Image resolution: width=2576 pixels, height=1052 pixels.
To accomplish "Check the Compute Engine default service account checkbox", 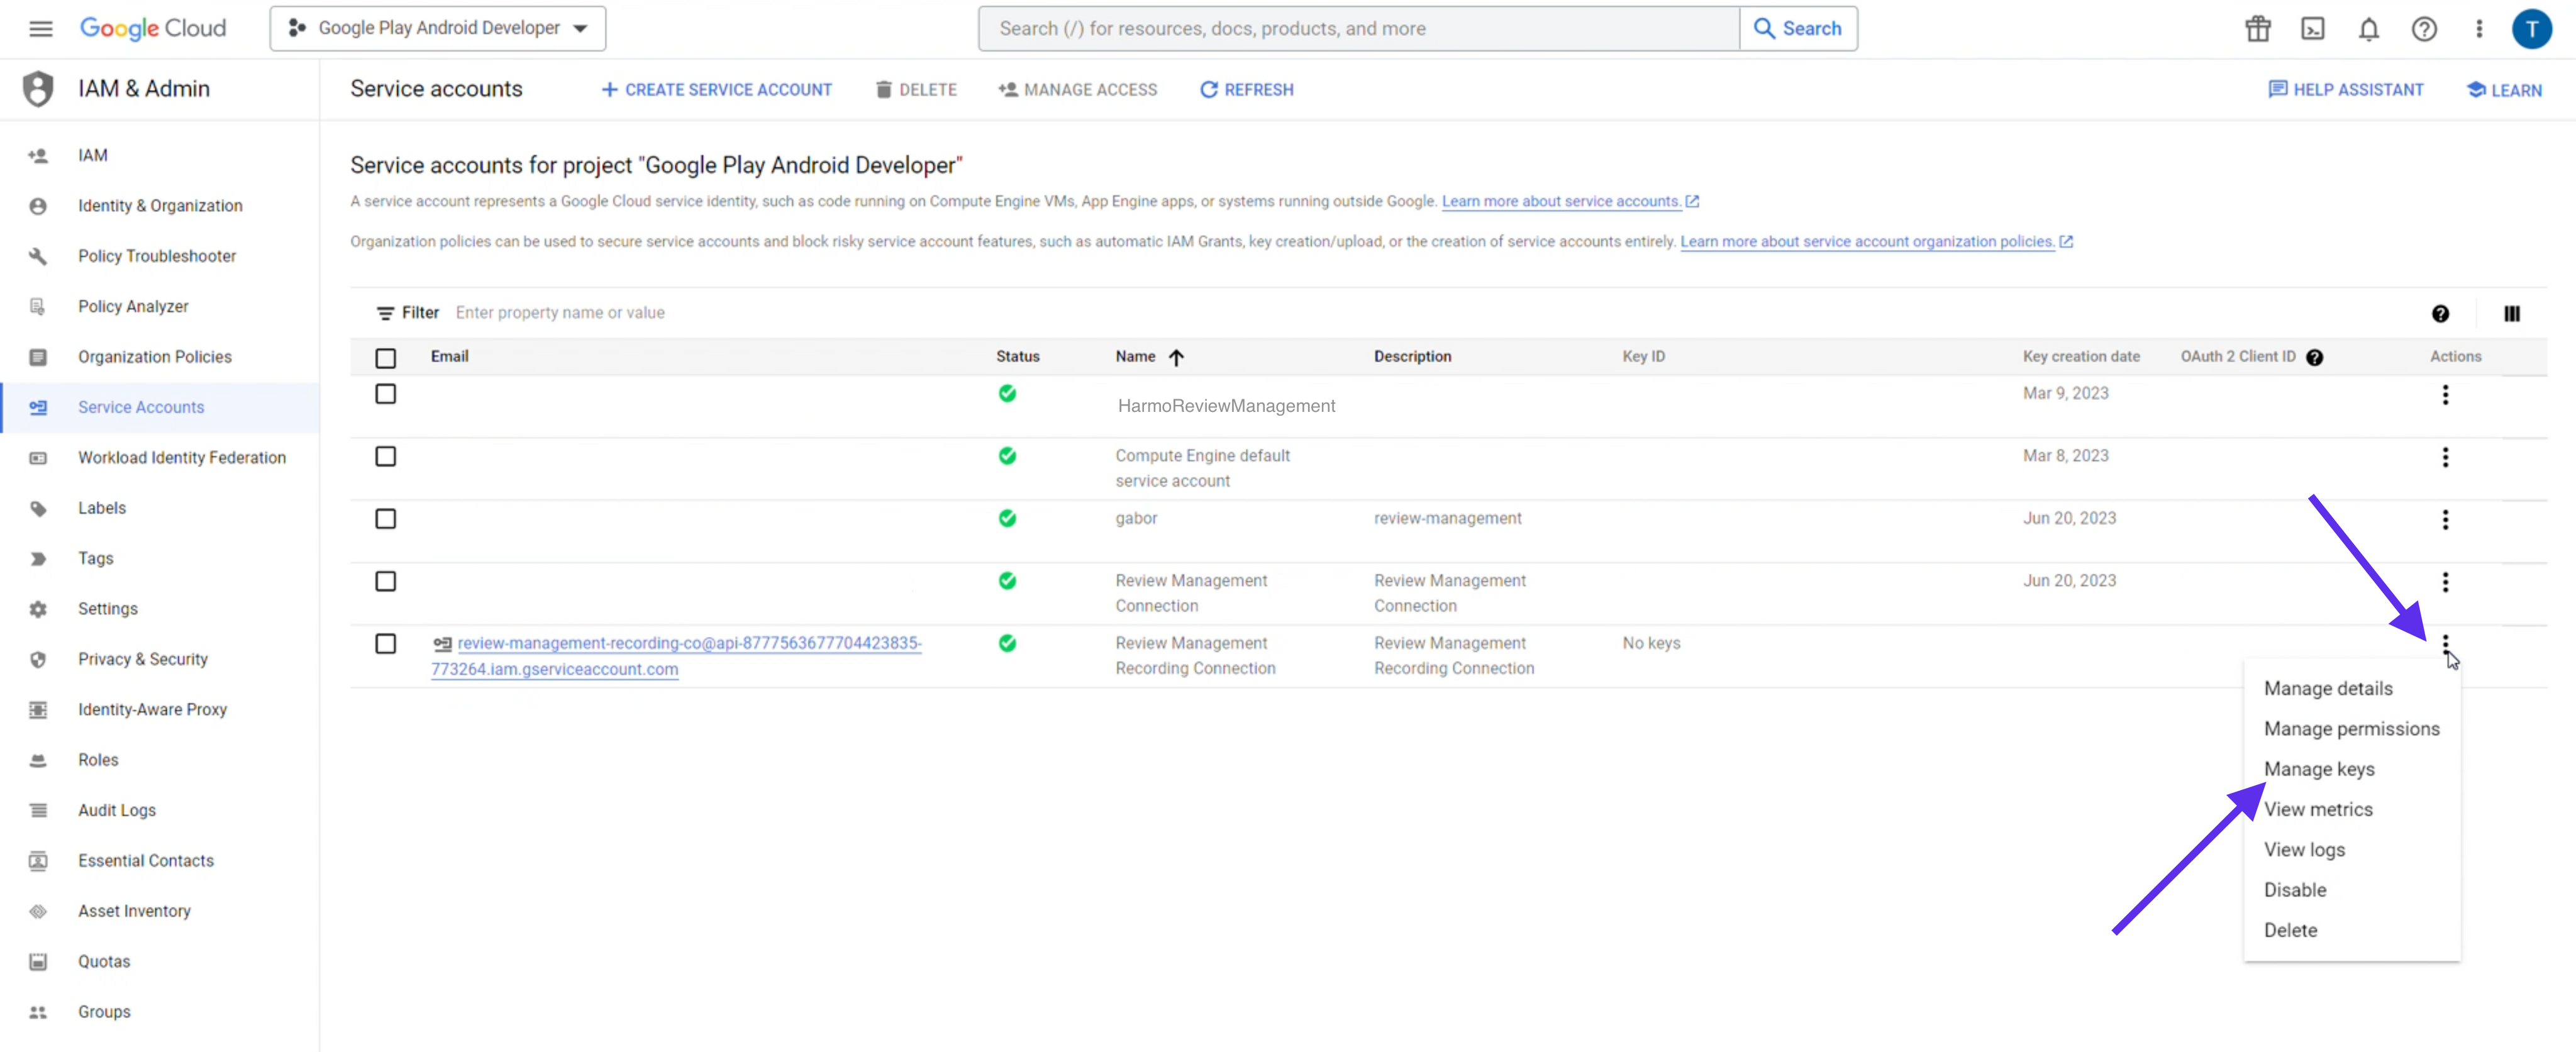I will pos(385,456).
